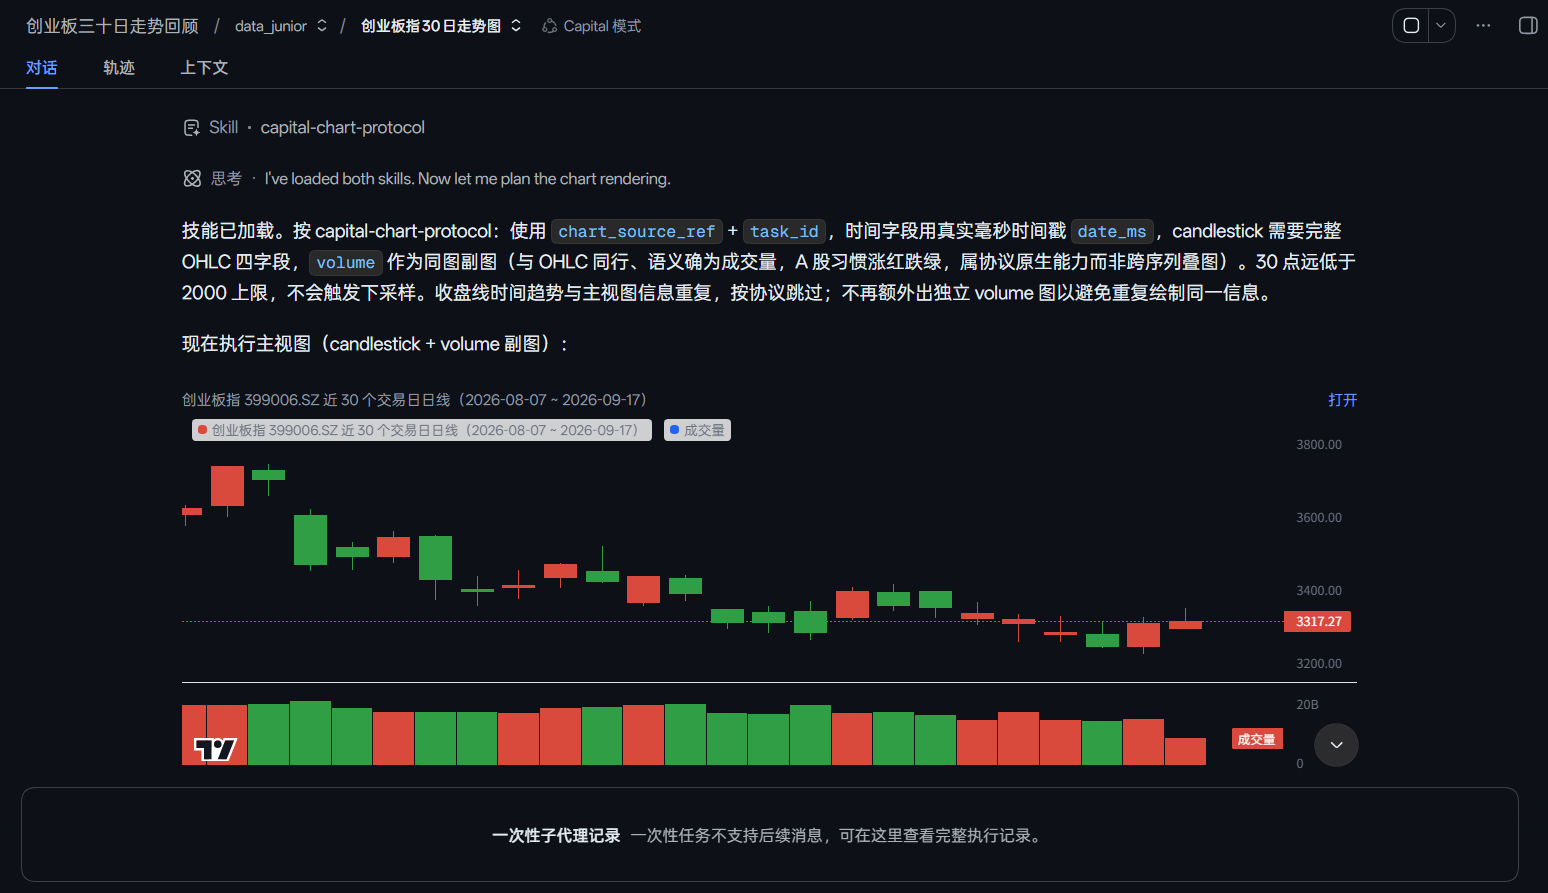The image size is (1548, 893).
Task: Open the capital-chart-protocol skill entry
Action: point(343,128)
